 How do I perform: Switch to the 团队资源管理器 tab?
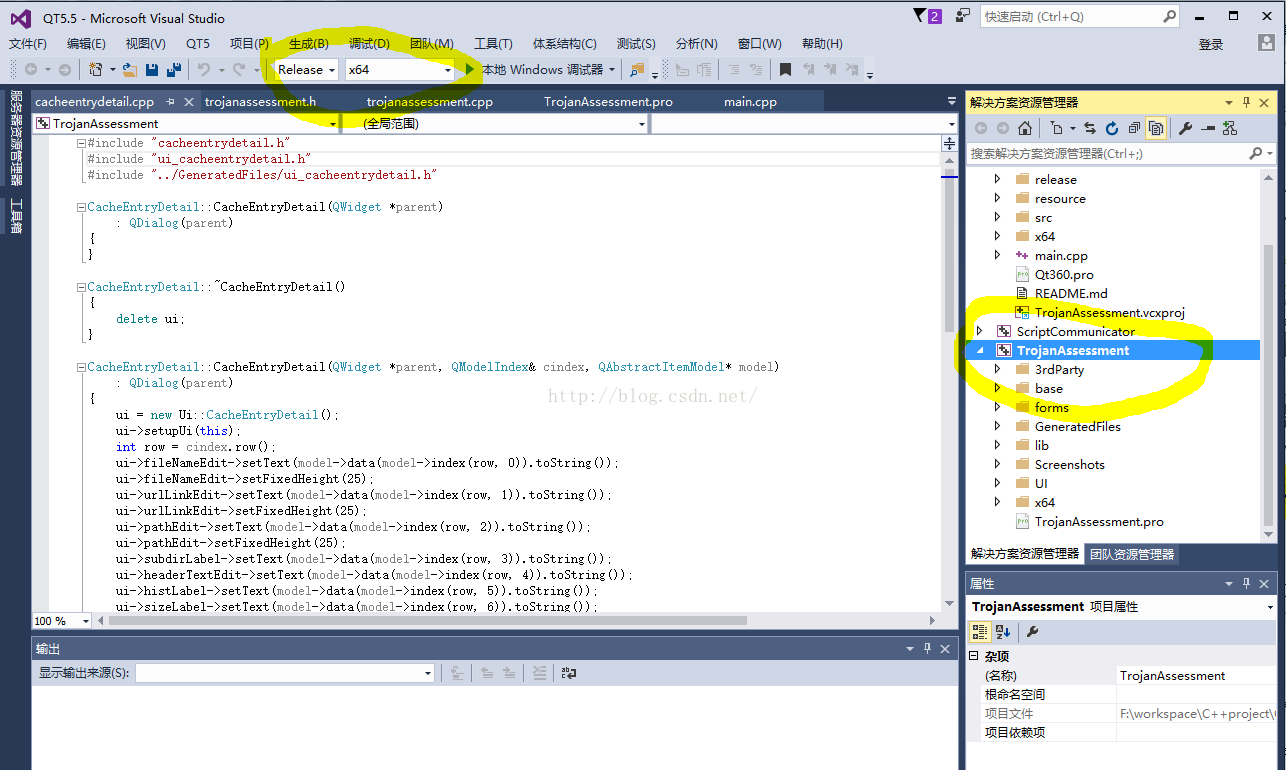tap(1132, 554)
